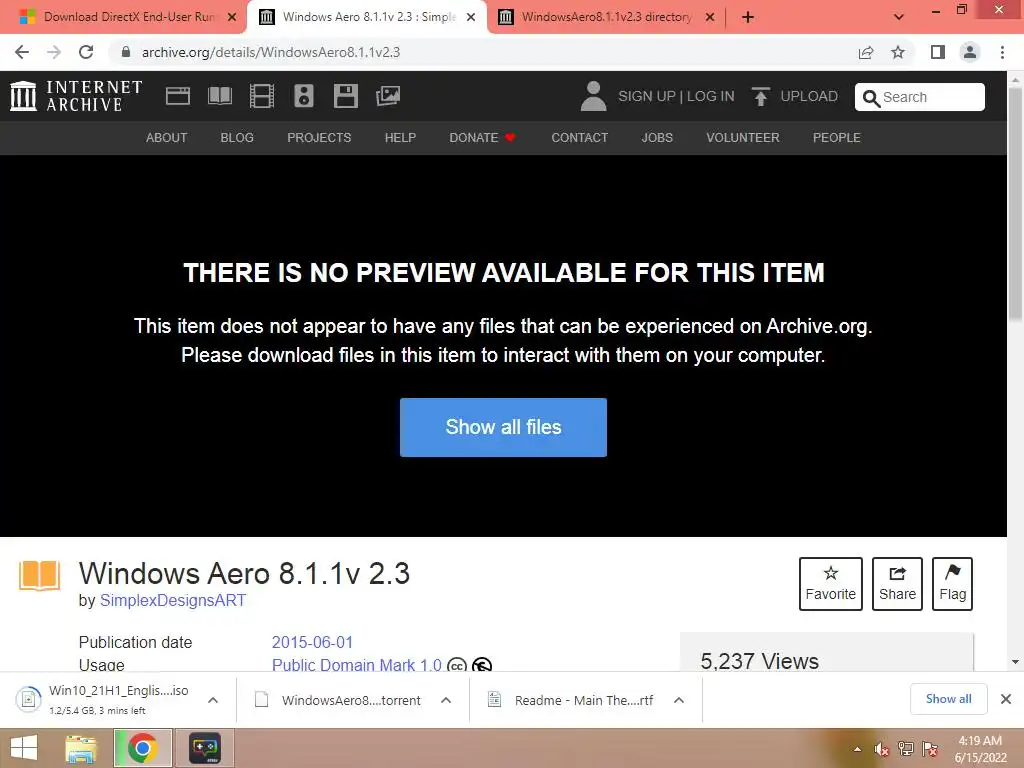Expand options for the Win10_21H1 iso download
The height and width of the screenshot is (768, 1024).
213,700
